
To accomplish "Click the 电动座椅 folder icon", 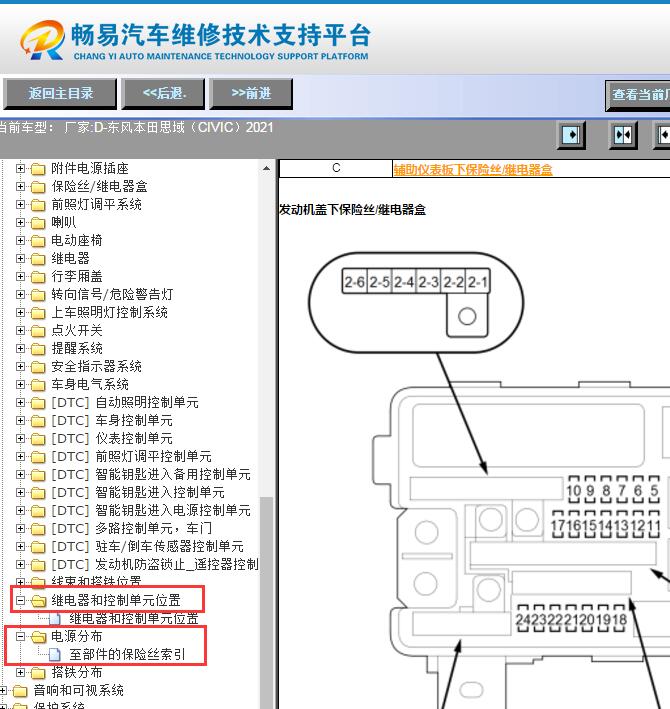I will tap(38, 241).
